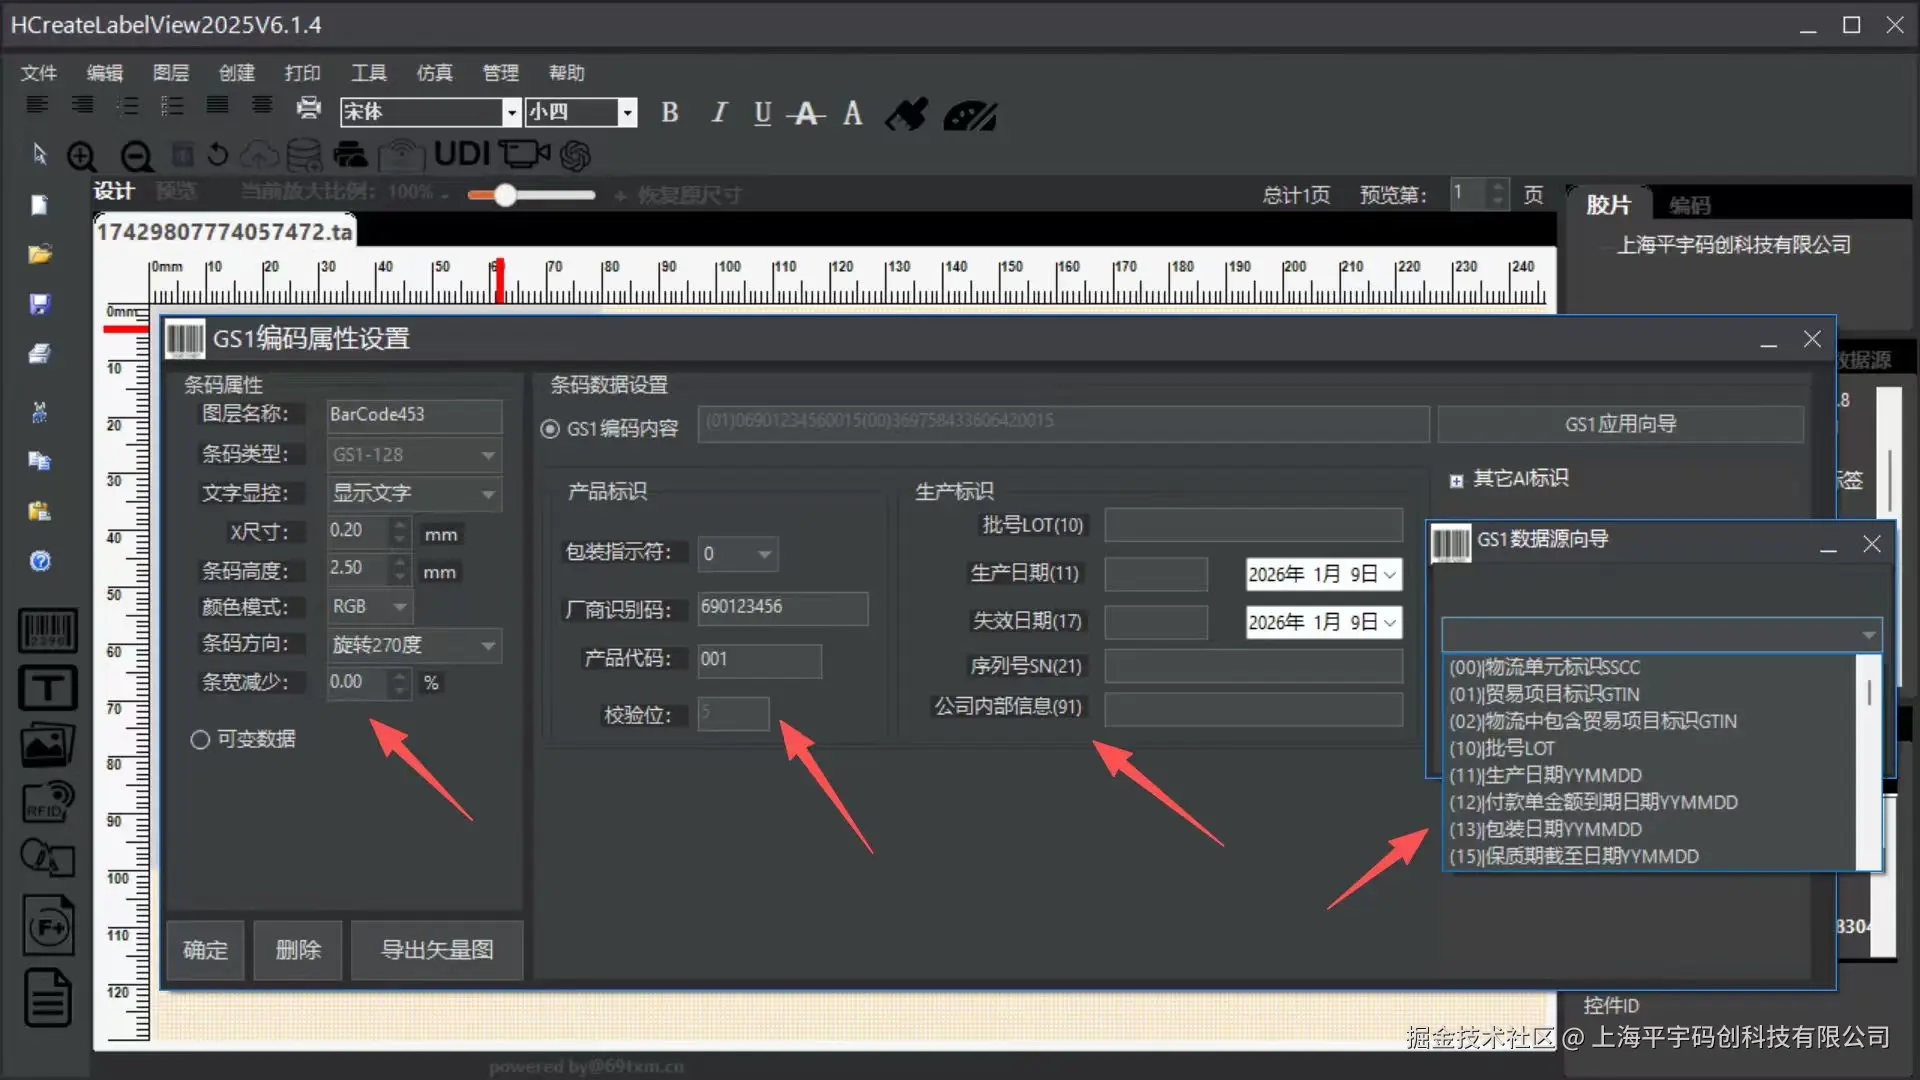Select the GS1编码内容 radio button
The image size is (1920, 1080).
tap(550, 429)
